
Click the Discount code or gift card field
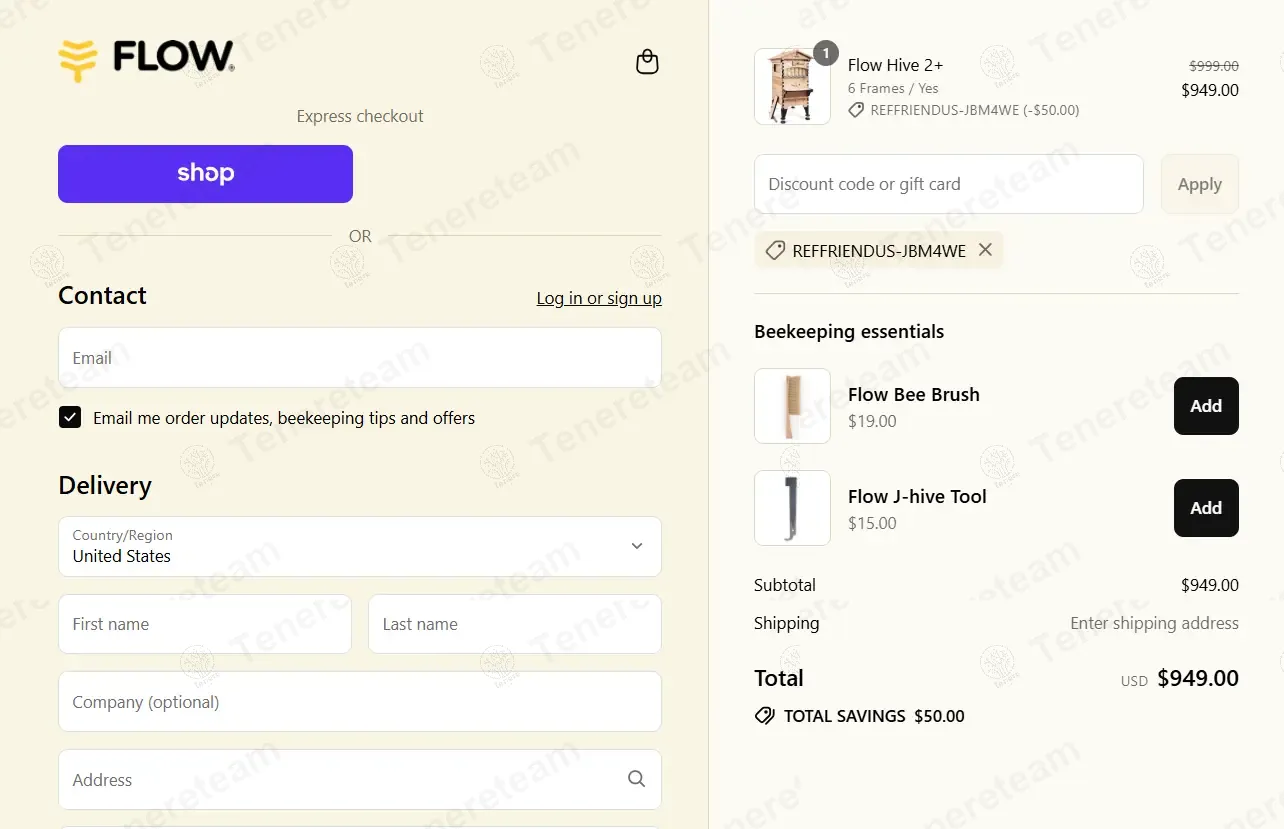tap(948, 184)
